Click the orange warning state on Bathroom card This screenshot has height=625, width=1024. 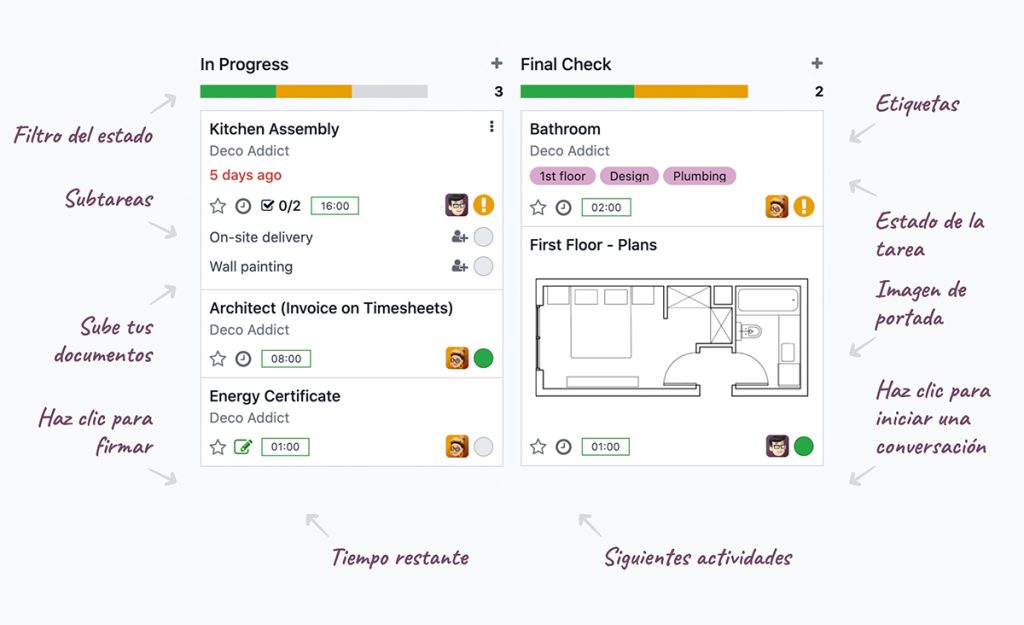(804, 206)
